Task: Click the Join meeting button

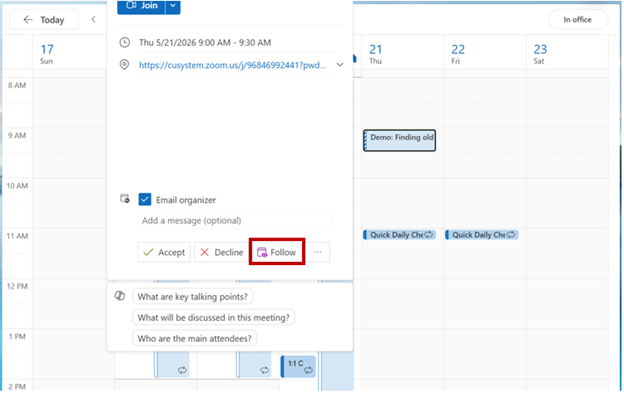Action: click(x=141, y=7)
